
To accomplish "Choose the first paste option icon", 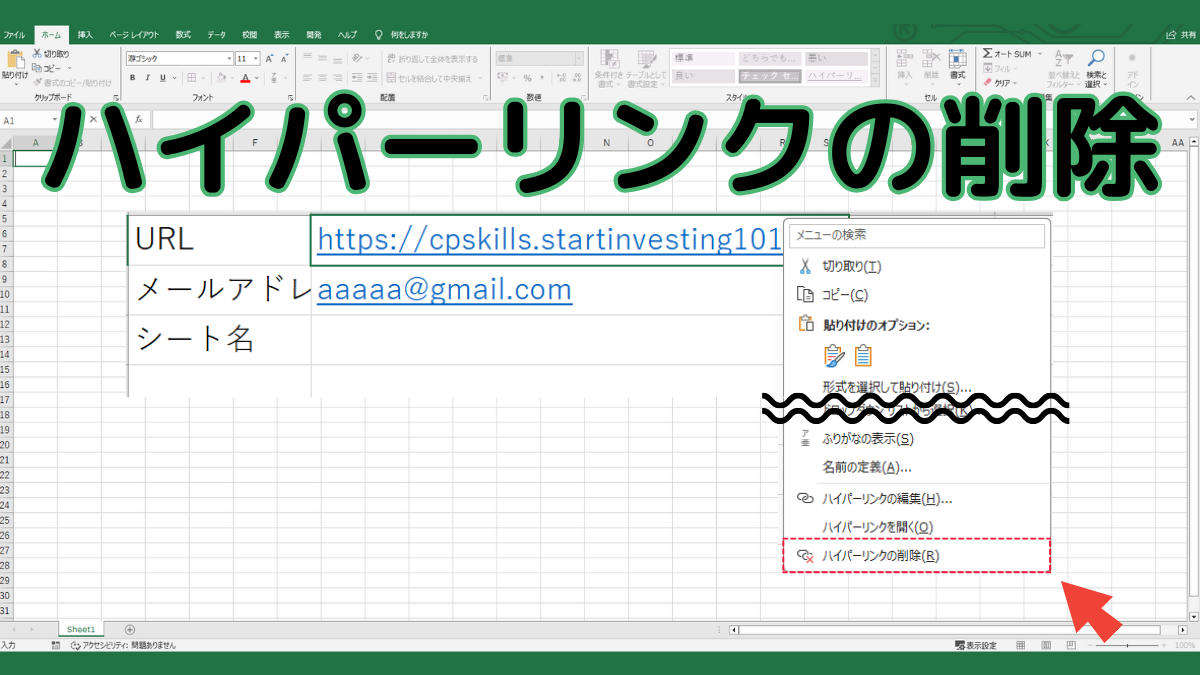I will point(834,355).
